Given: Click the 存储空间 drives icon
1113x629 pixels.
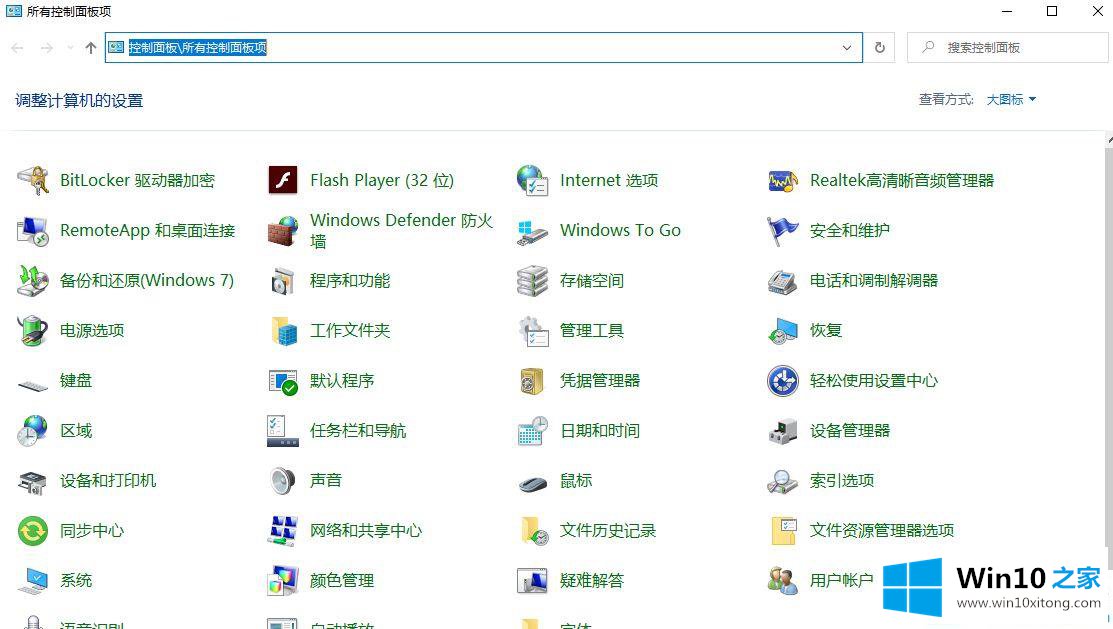Looking at the screenshot, I should pos(532,280).
